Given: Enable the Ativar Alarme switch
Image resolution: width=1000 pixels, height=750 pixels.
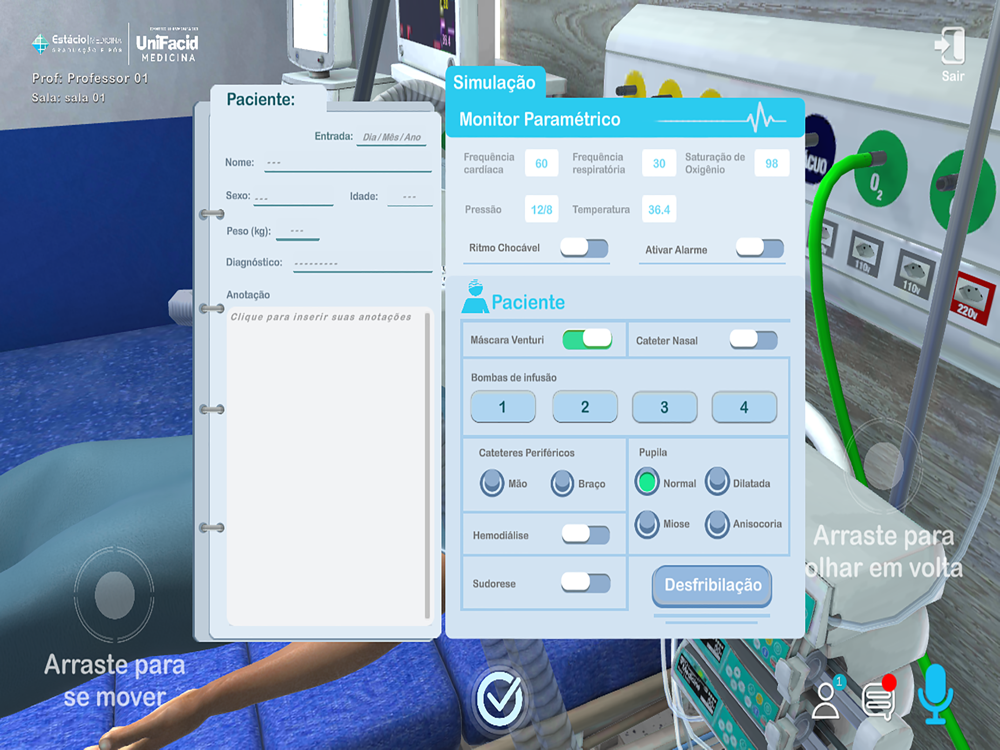Looking at the screenshot, I should click(x=760, y=248).
